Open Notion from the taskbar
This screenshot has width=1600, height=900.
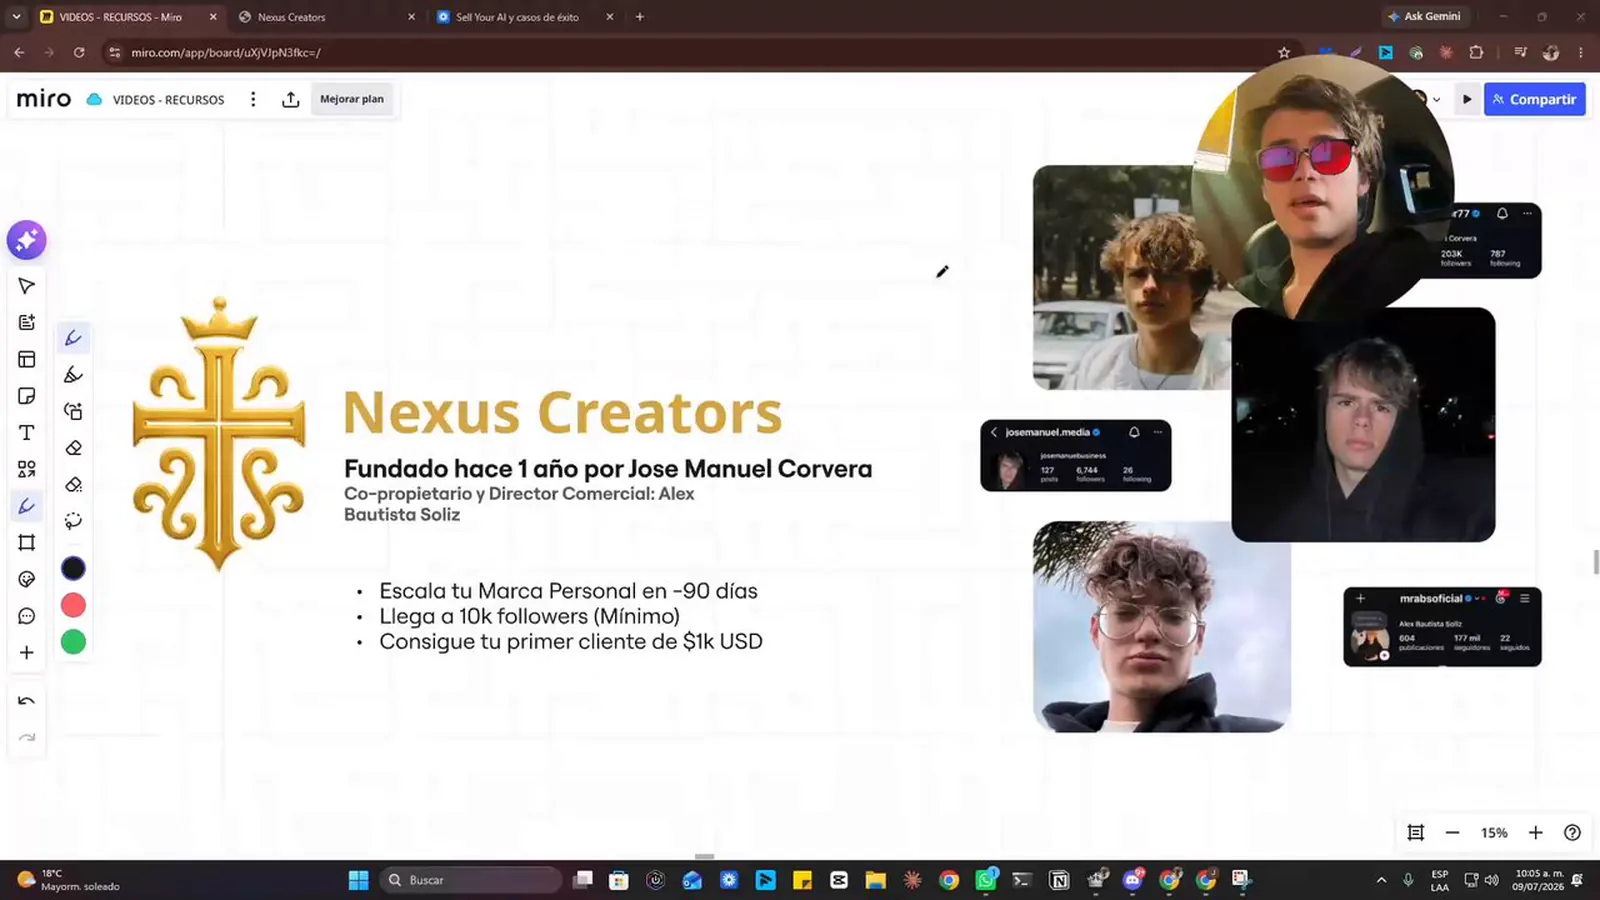[1059, 880]
